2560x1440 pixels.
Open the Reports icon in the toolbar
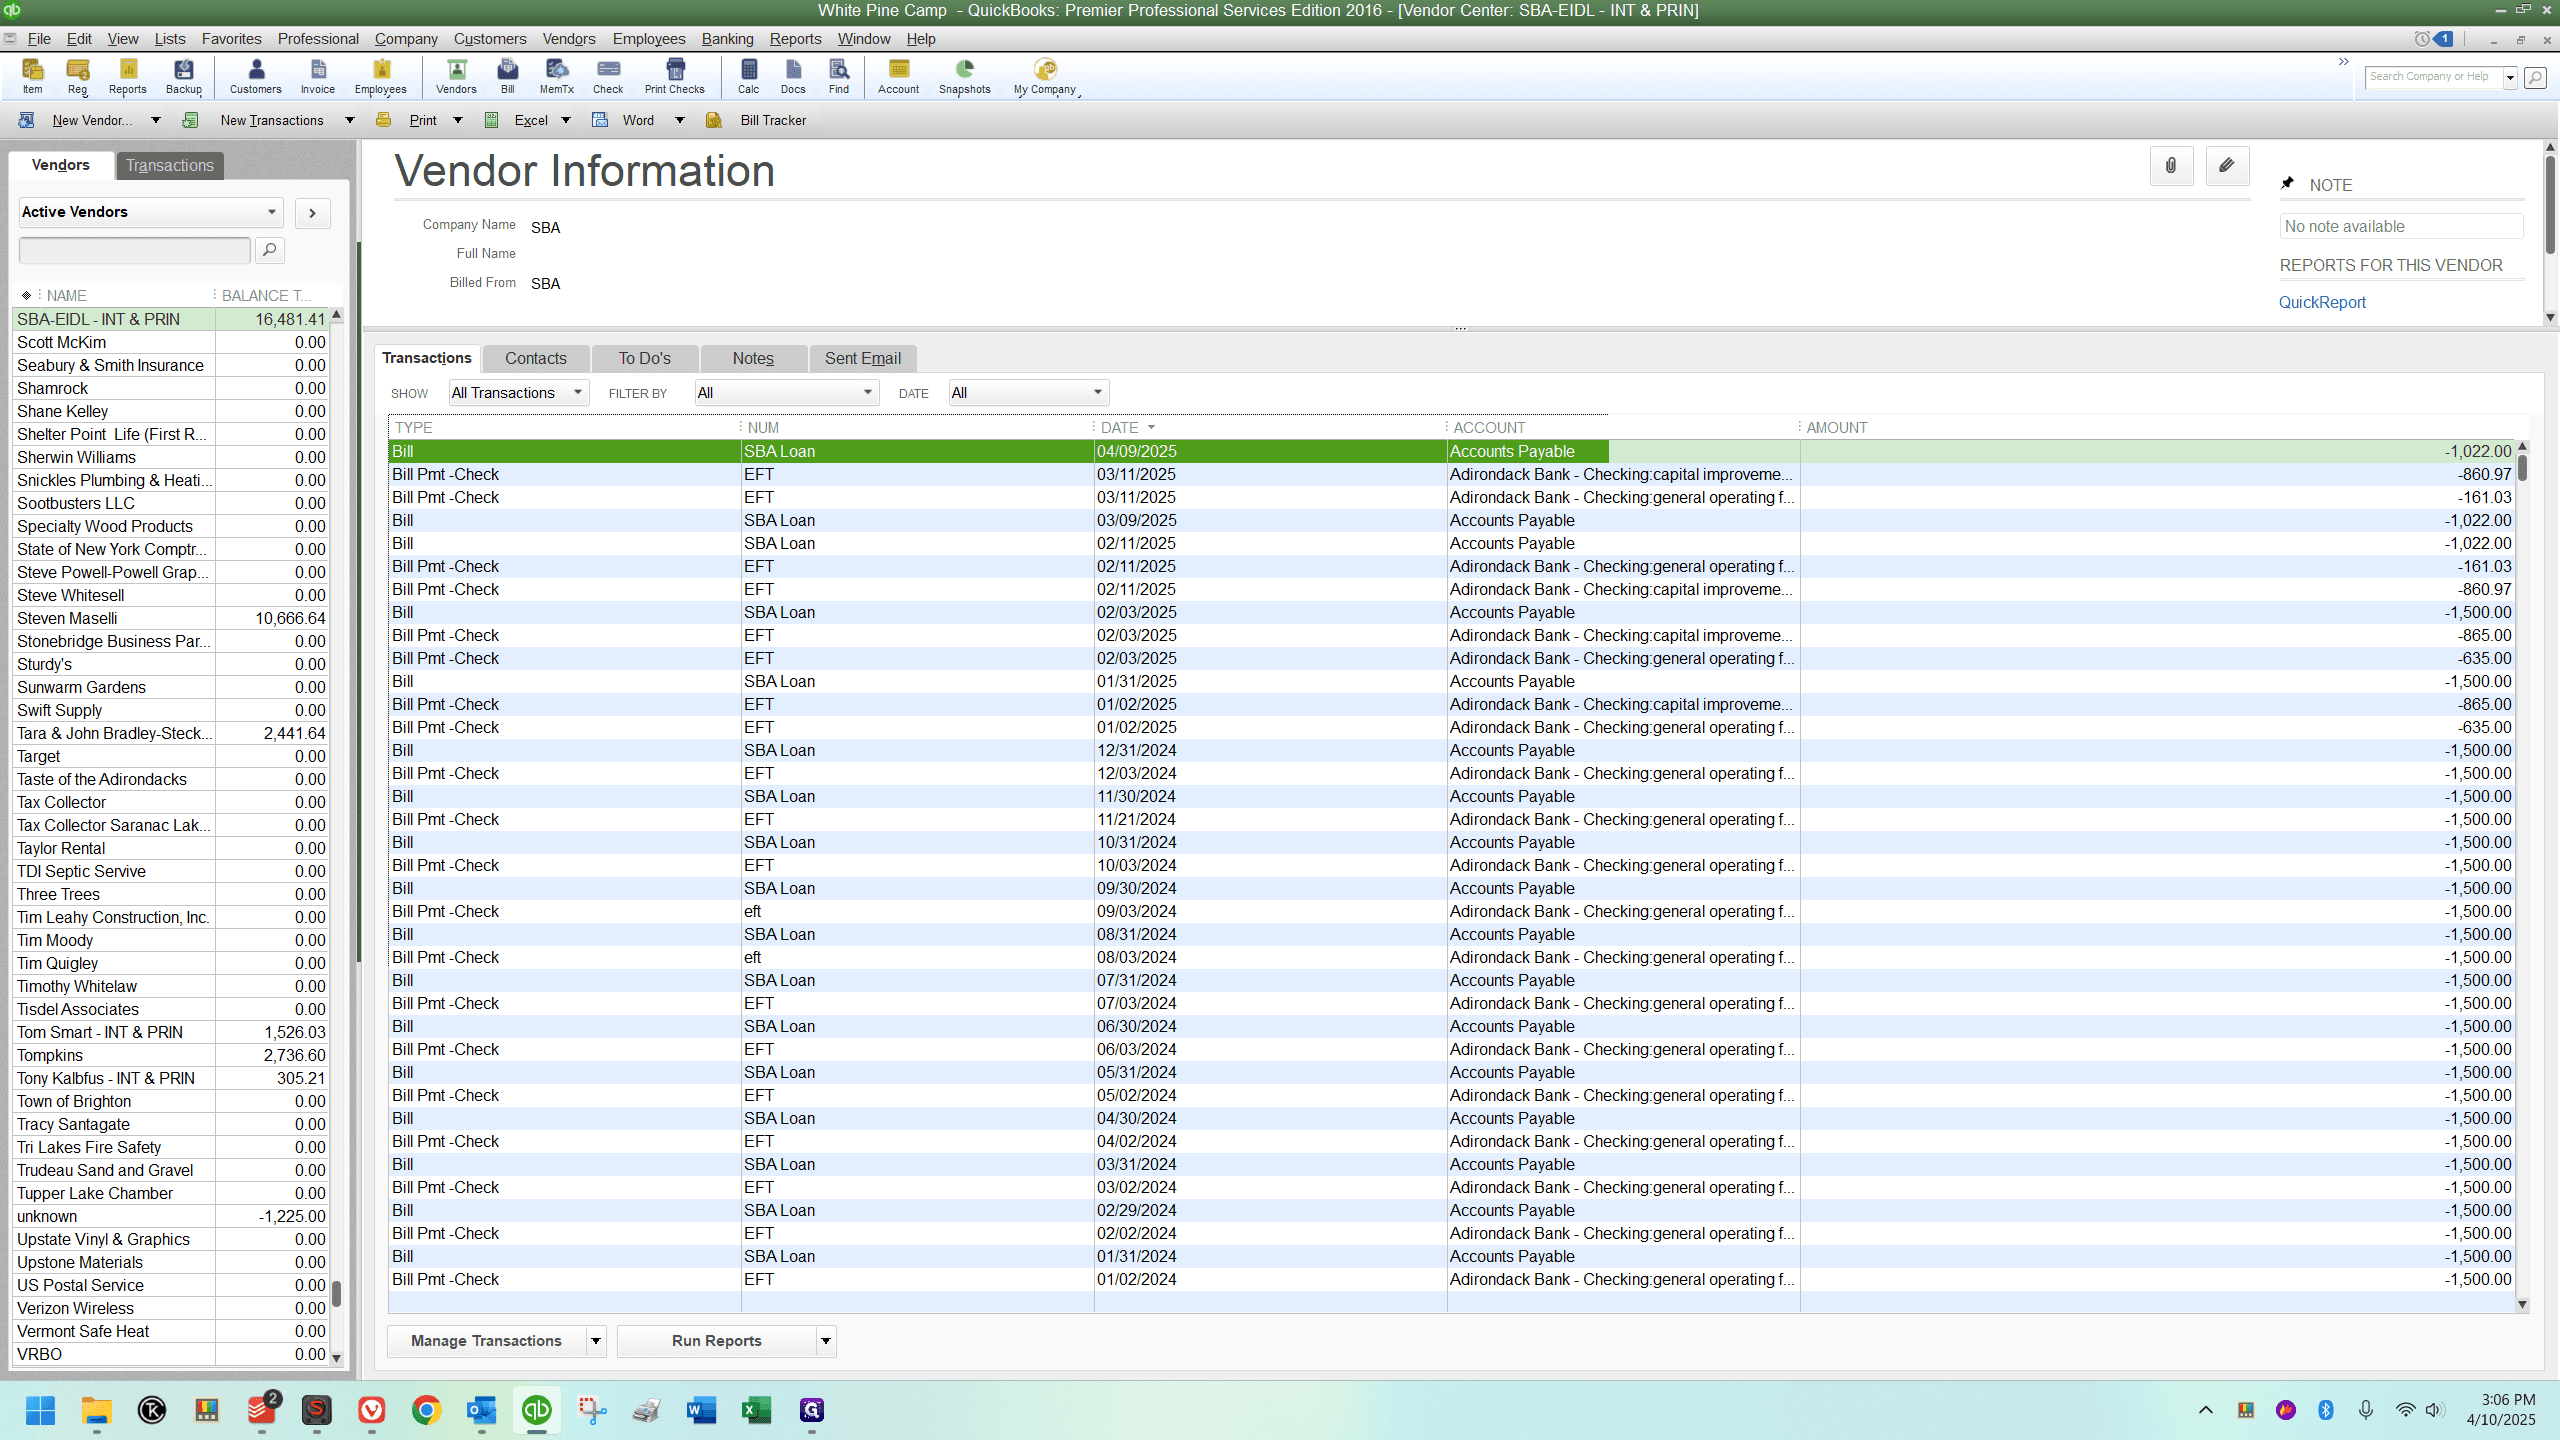(127, 76)
